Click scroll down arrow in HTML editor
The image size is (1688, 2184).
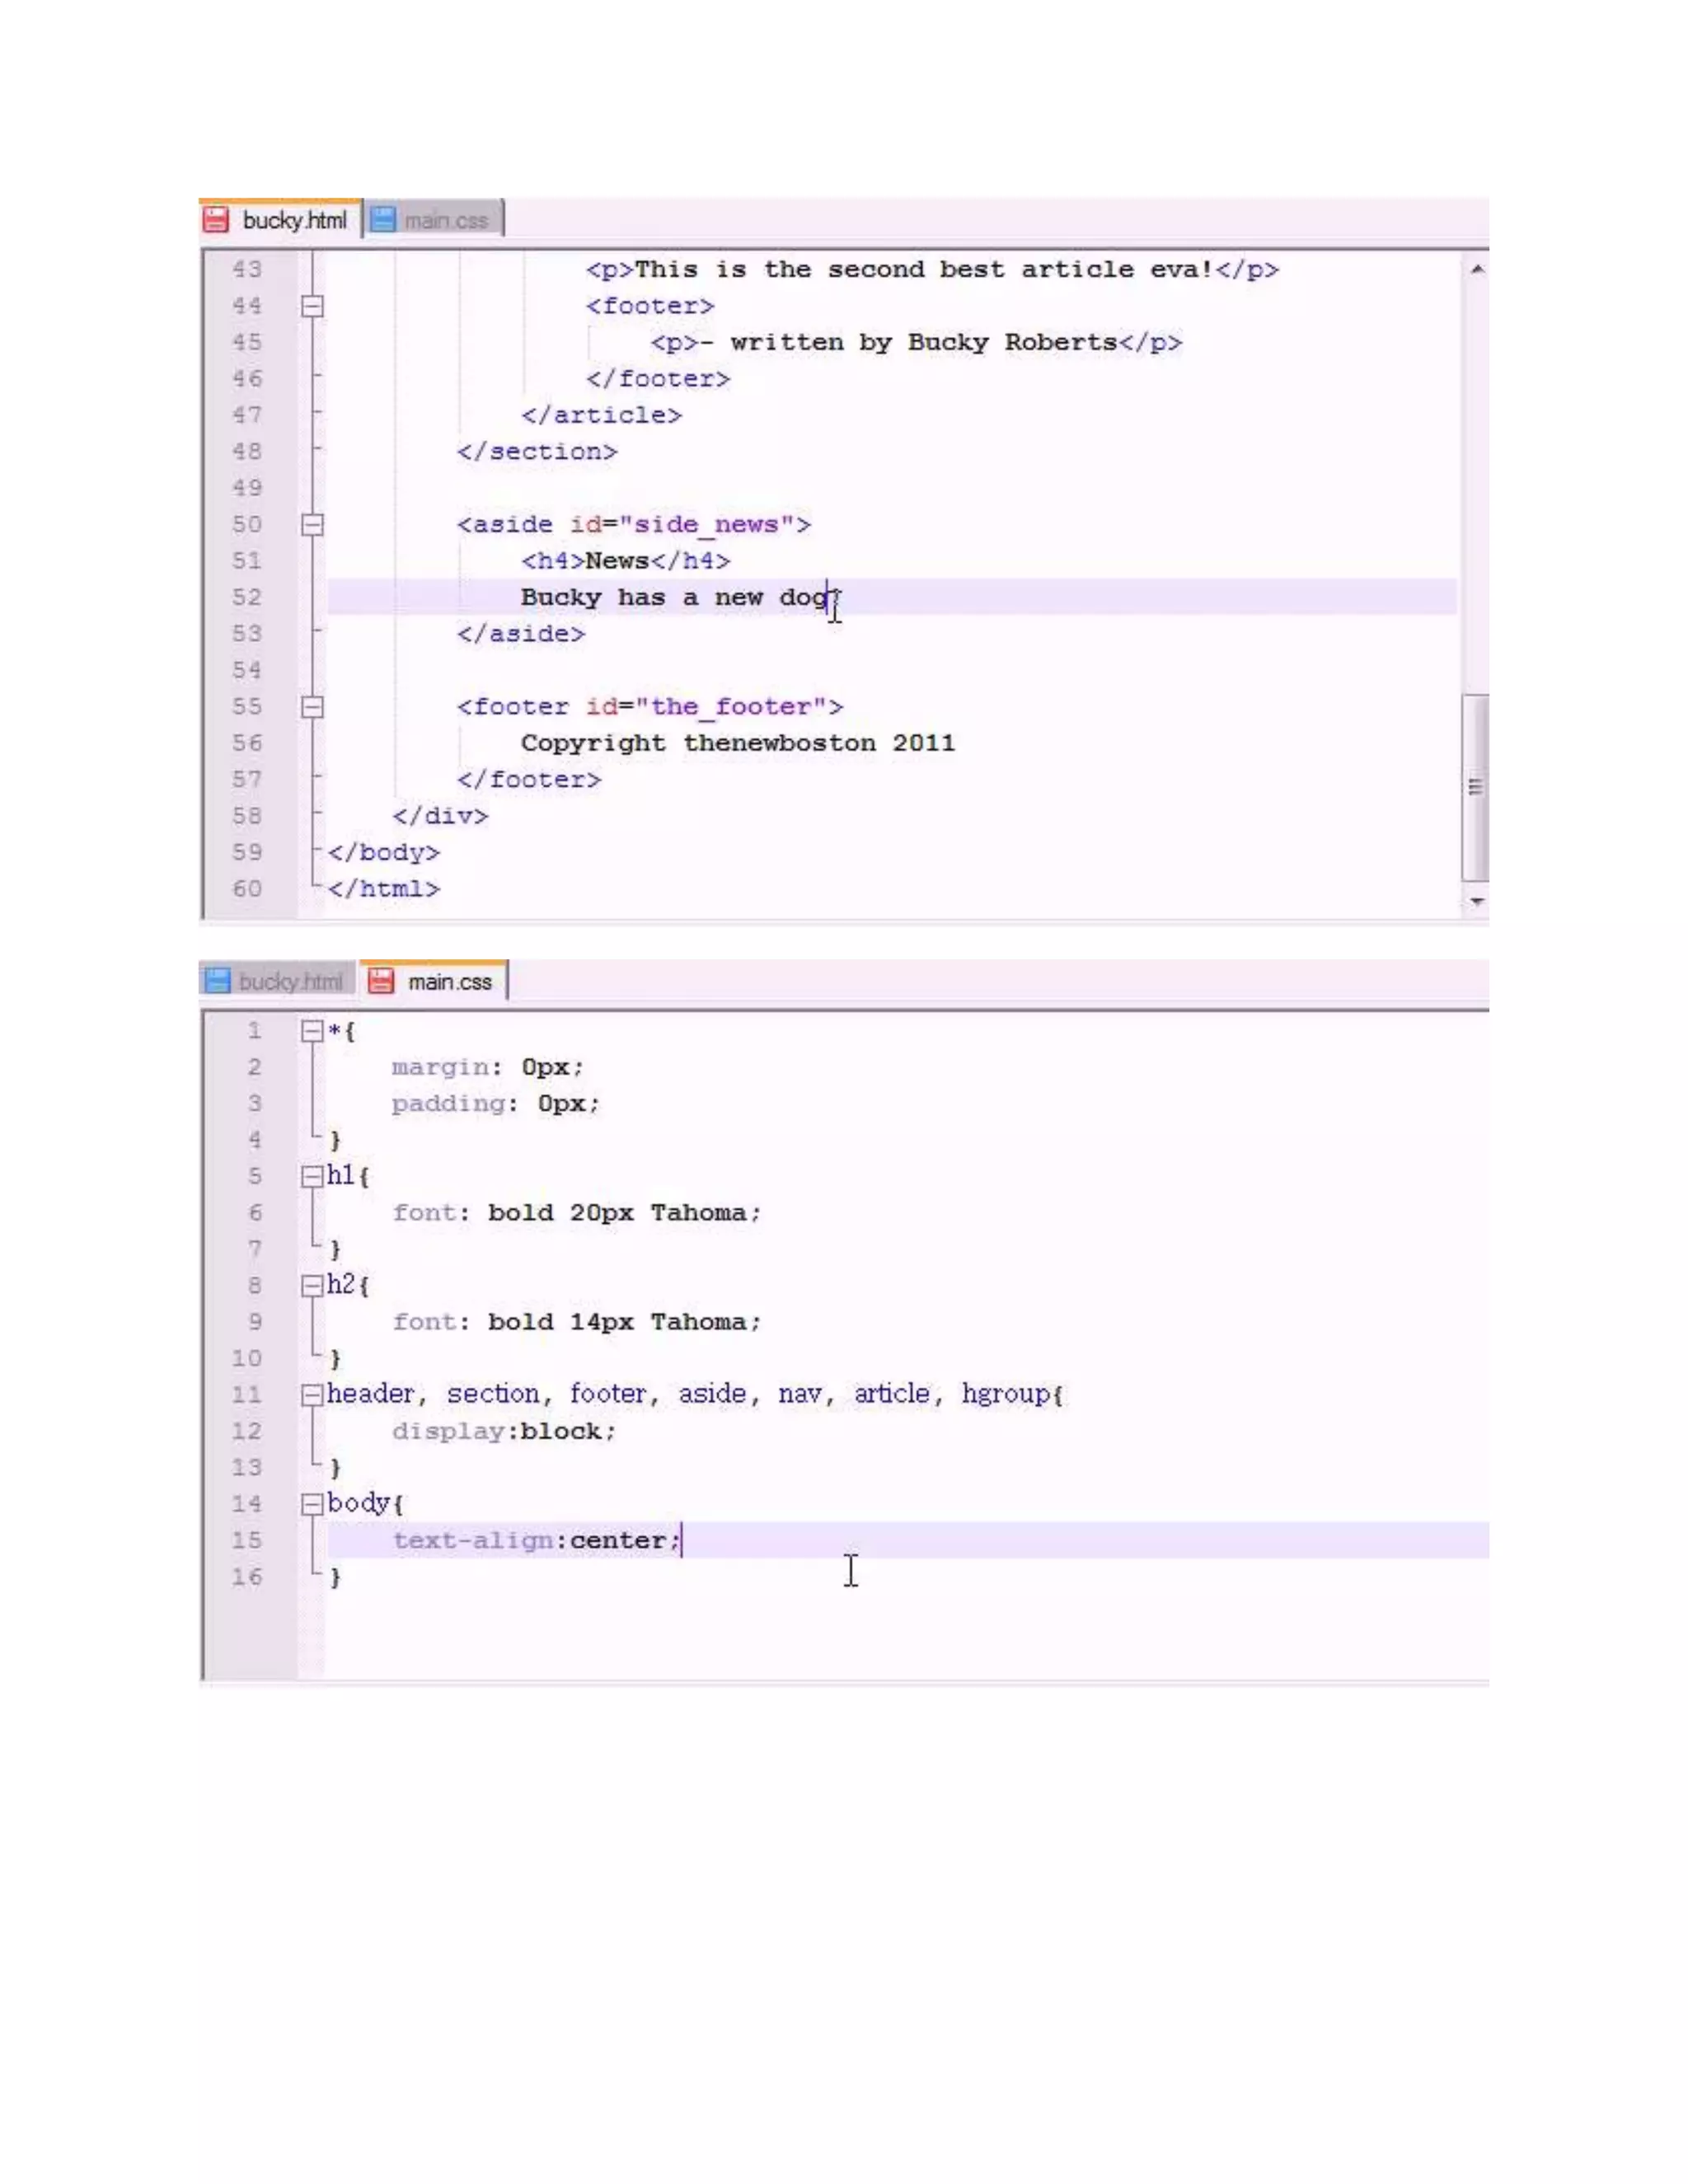point(1476,902)
